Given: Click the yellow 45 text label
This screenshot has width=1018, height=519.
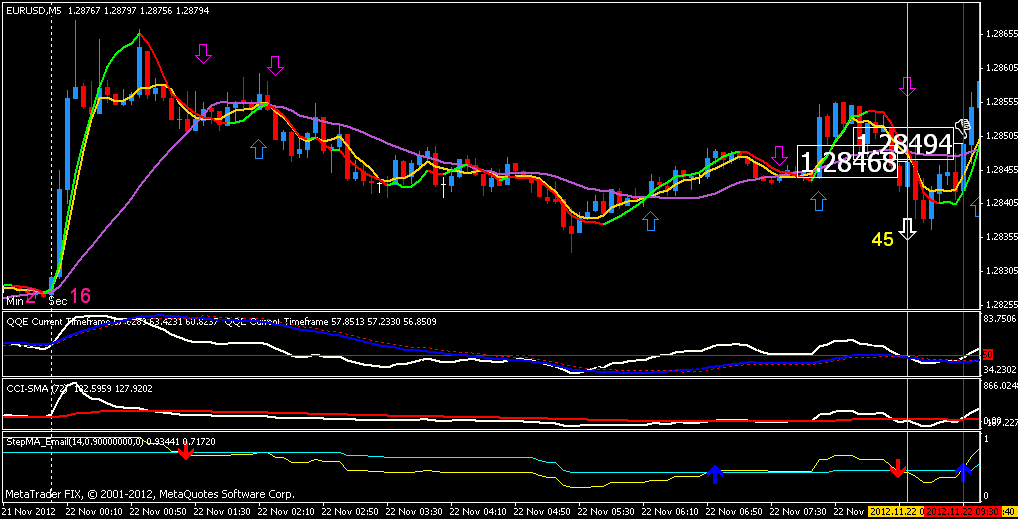Looking at the screenshot, I should tap(882, 240).
